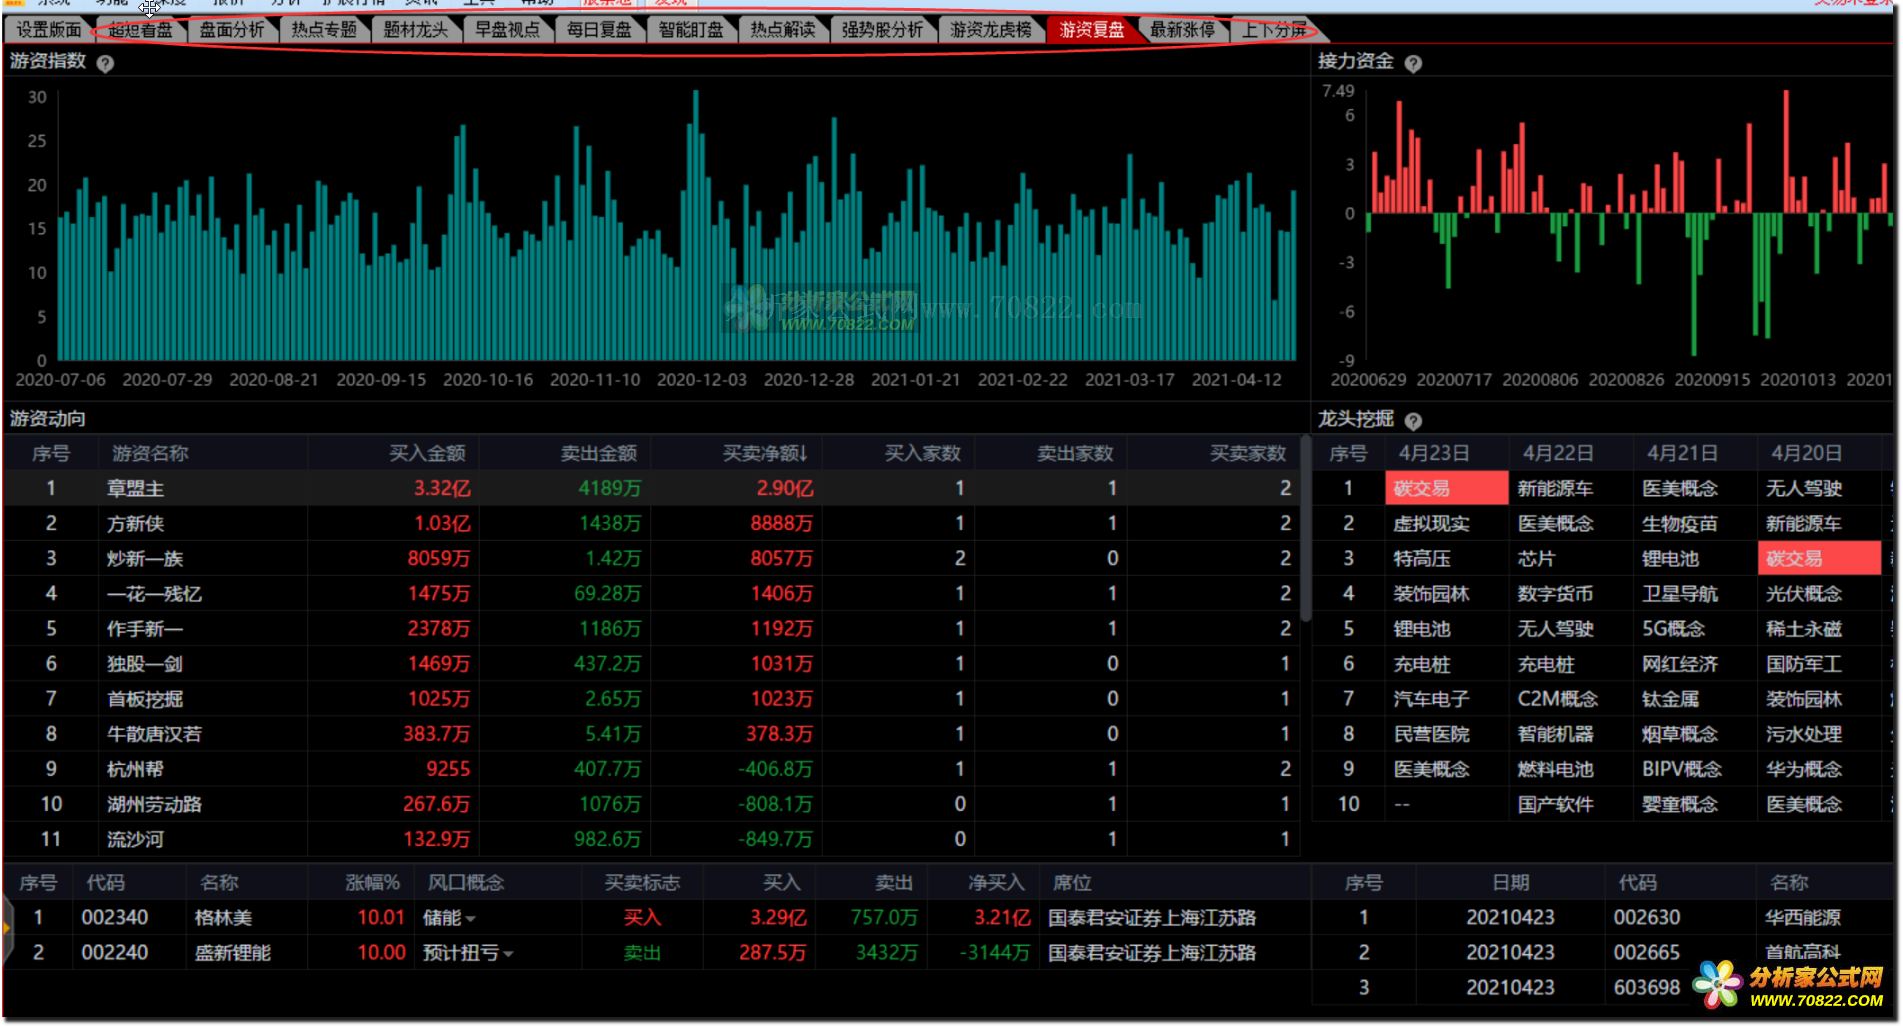Select stock 格林美 row 002340
This screenshot has width=1903, height=1026.
coord(657,918)
